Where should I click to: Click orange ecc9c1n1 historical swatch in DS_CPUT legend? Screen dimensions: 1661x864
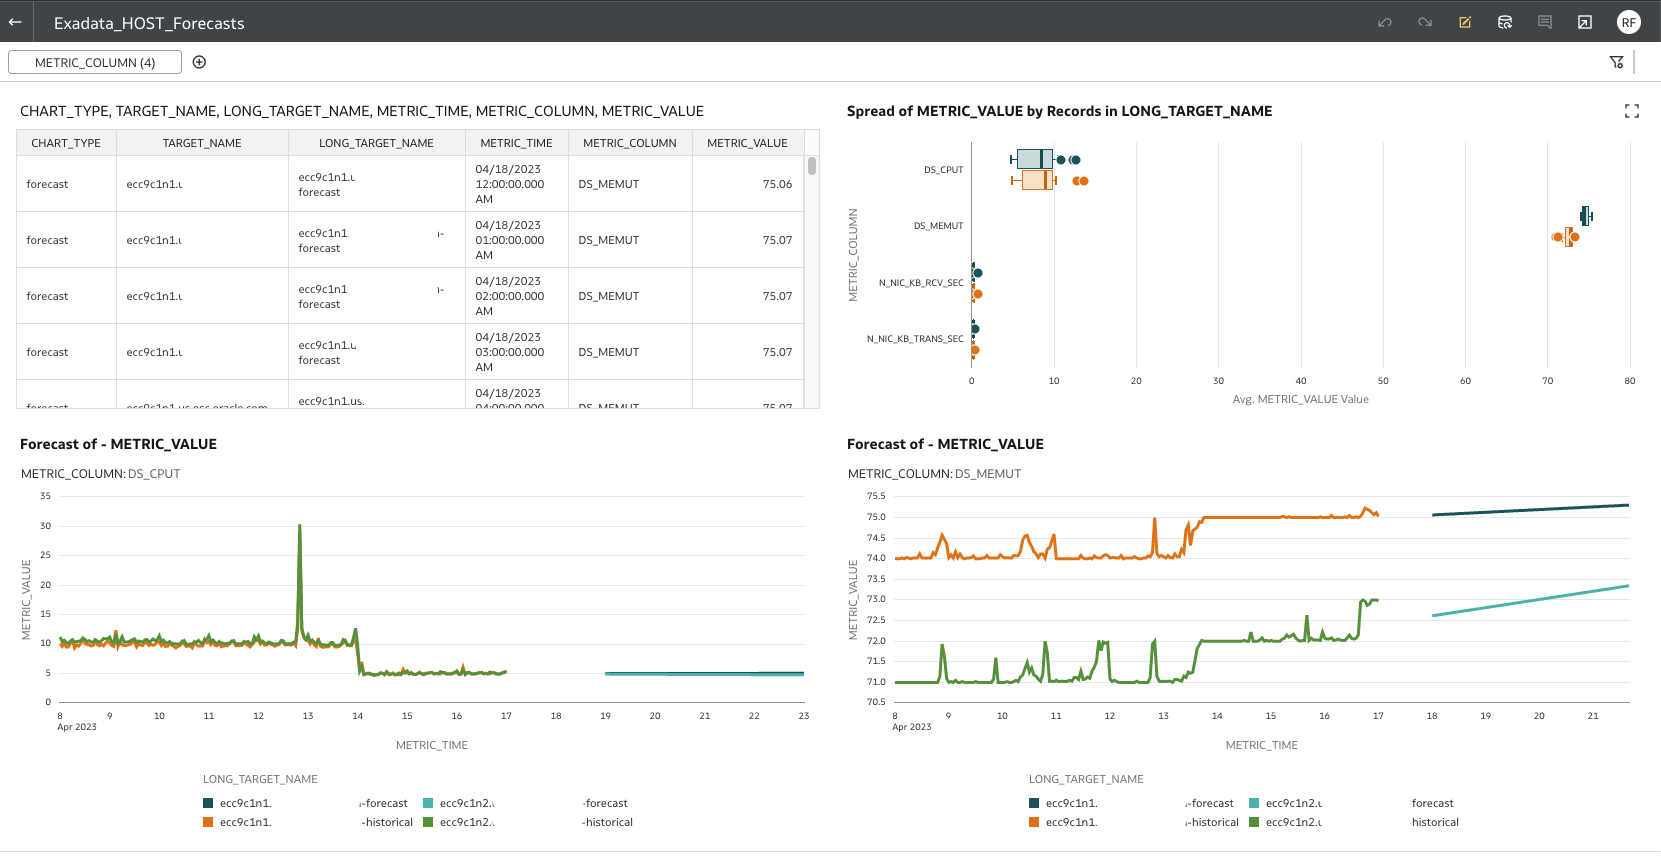(208, 822)
